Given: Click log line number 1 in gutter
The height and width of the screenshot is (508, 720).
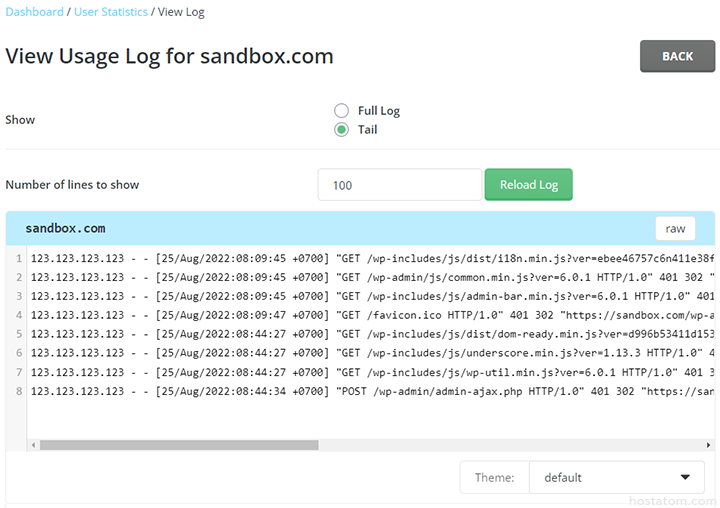Looking at the screenshot, I should [x=18, y=258].
